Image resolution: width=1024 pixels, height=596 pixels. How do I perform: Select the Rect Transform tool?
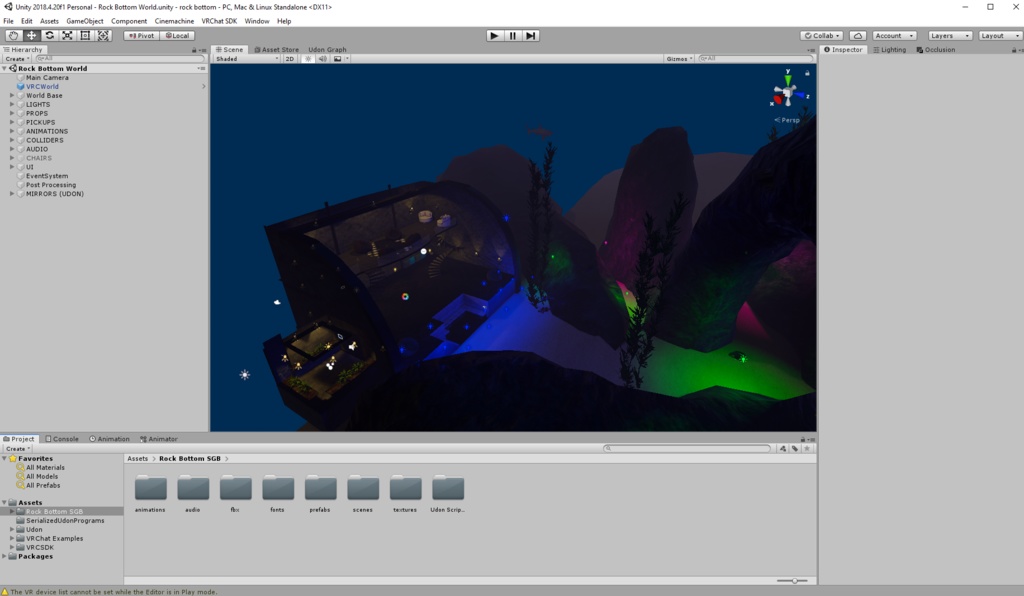click(x=85, y=35)
